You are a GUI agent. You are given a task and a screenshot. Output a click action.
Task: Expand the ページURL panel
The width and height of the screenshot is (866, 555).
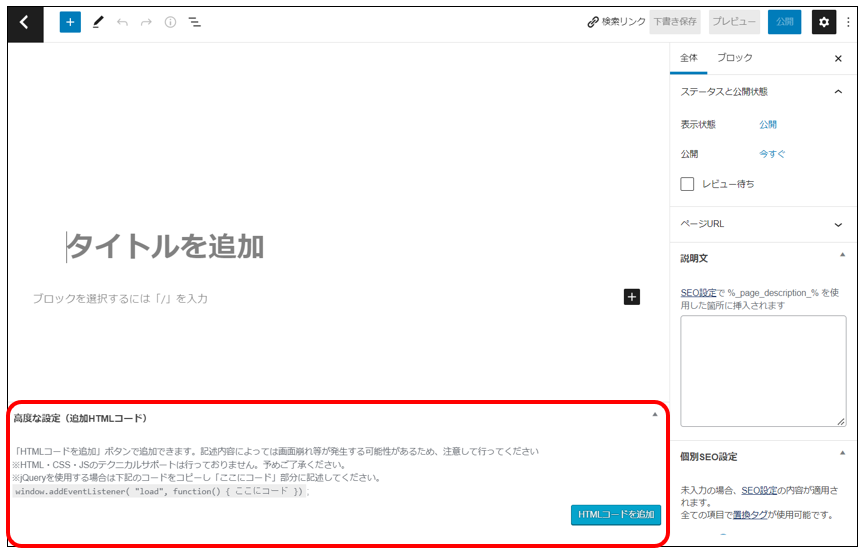click(838, 225)
